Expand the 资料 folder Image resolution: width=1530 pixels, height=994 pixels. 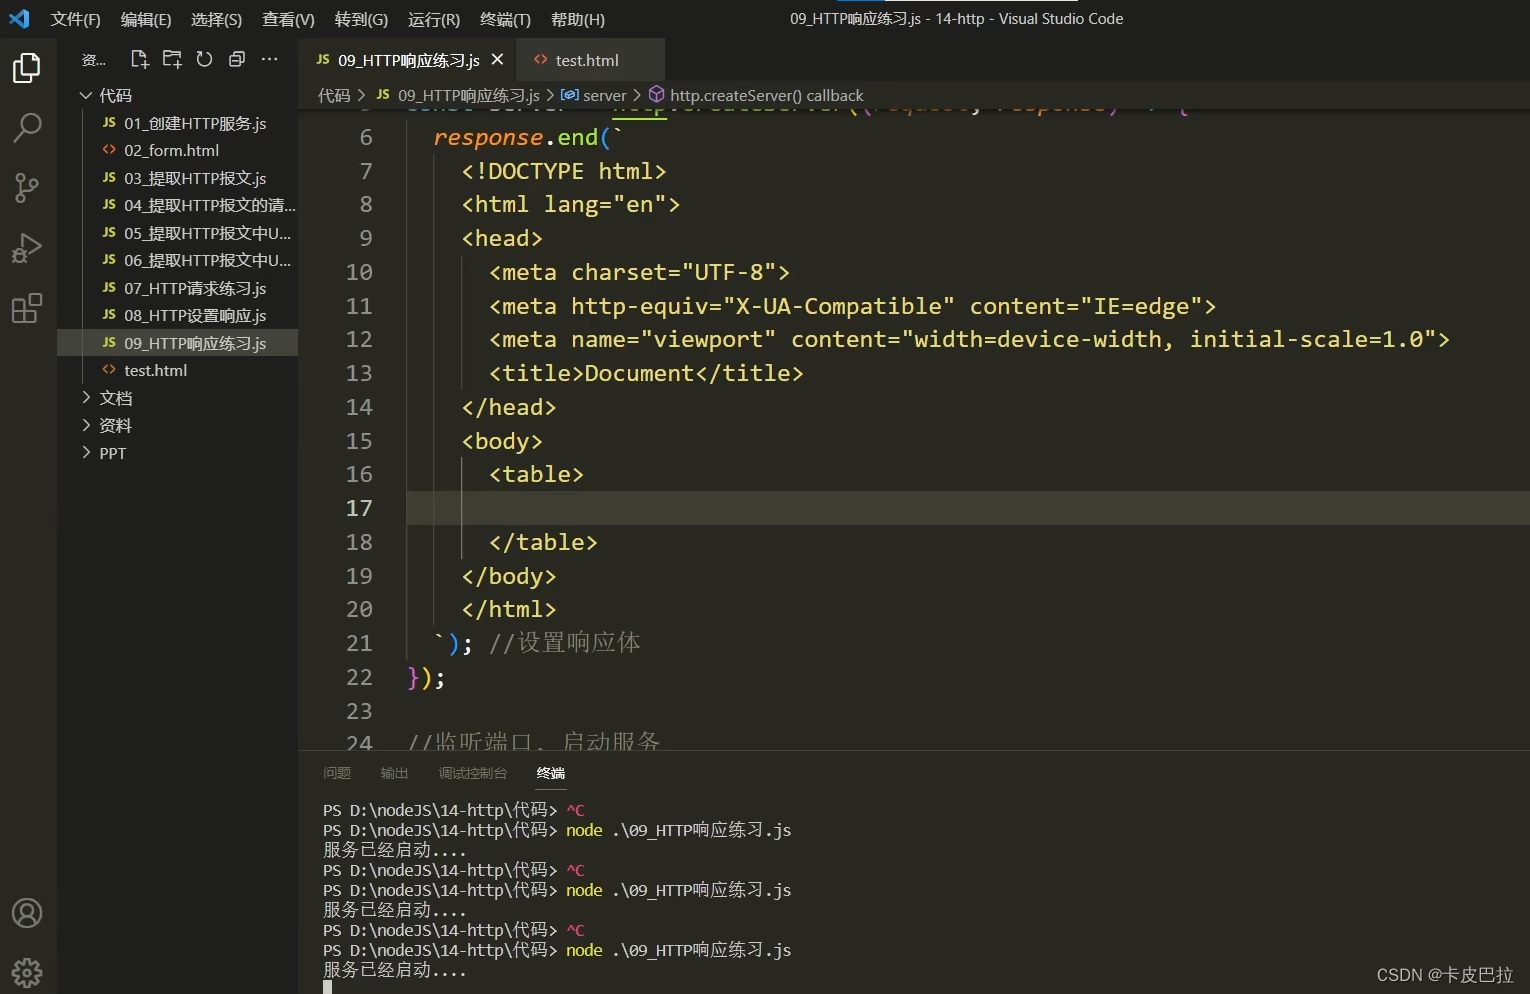pos(177,425)
